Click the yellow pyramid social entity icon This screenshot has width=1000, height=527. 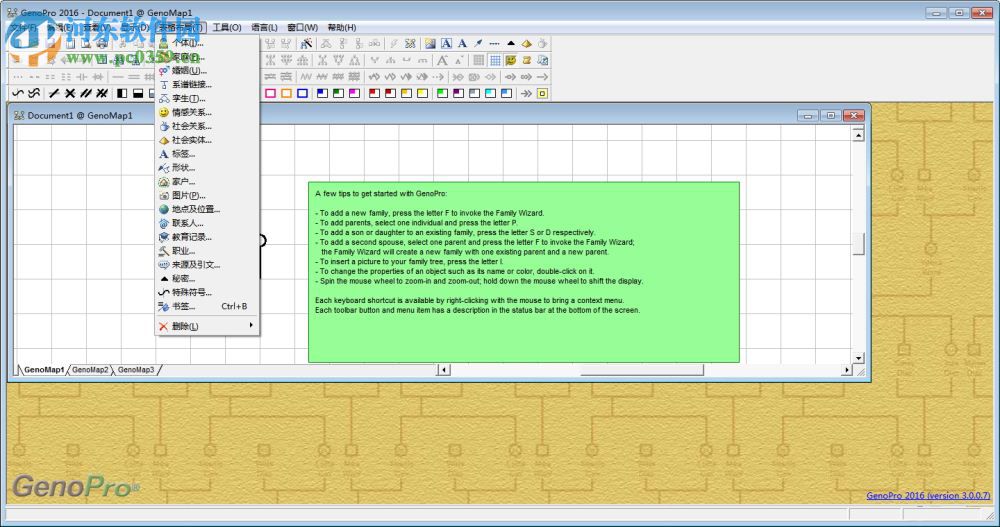click(x=527, y=43)
